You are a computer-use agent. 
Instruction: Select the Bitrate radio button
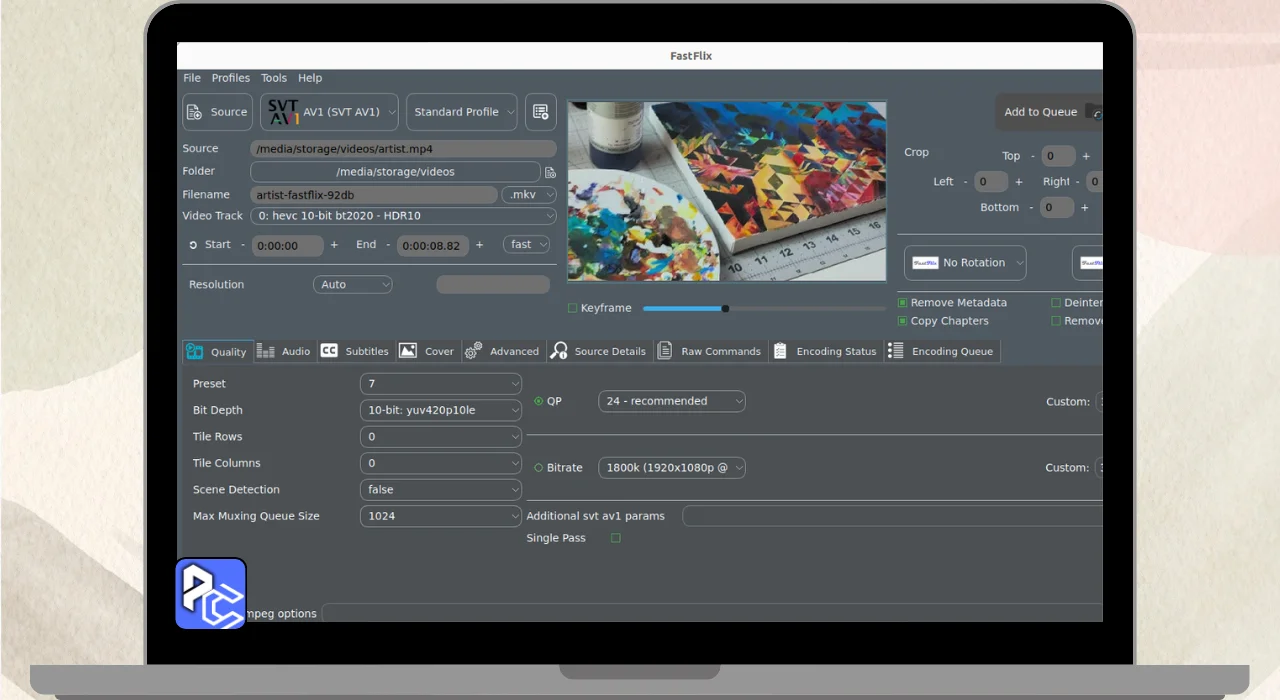[x=539, y=468]
